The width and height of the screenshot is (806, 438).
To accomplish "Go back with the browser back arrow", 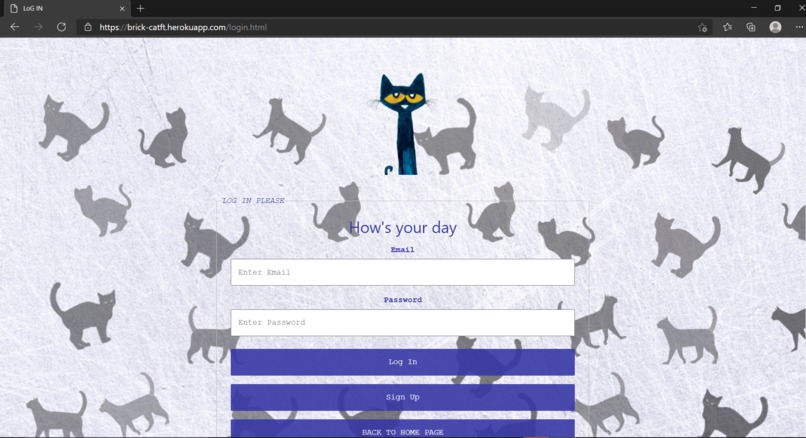I will coord(14,27).
